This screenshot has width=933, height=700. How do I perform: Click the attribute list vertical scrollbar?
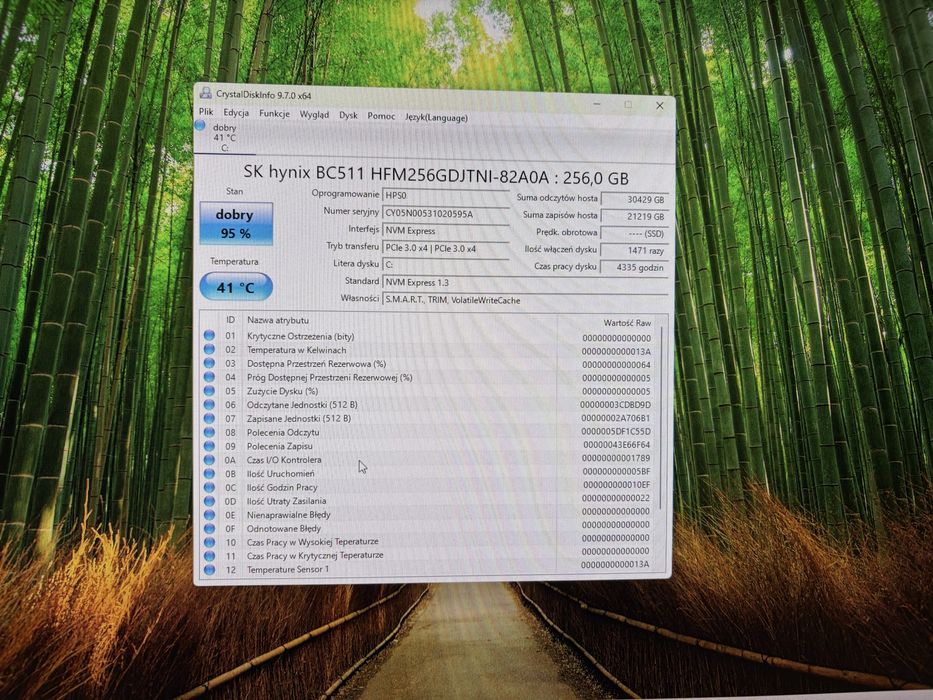662,417
